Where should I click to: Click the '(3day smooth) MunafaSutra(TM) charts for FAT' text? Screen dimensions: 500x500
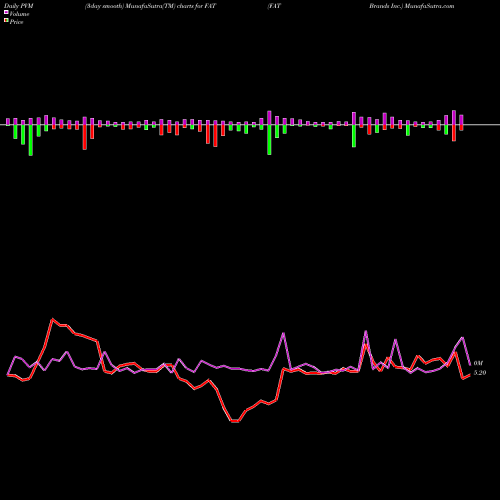pos(150,6)
